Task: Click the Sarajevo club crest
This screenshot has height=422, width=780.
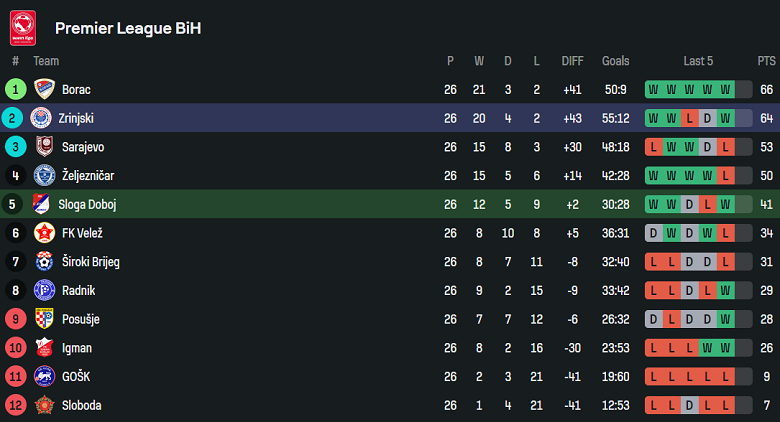Action: (43, 147)
